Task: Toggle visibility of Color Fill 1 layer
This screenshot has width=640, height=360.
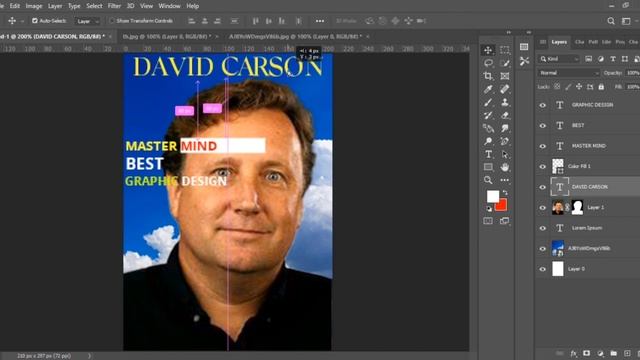Action: click(x=542, y=167)
